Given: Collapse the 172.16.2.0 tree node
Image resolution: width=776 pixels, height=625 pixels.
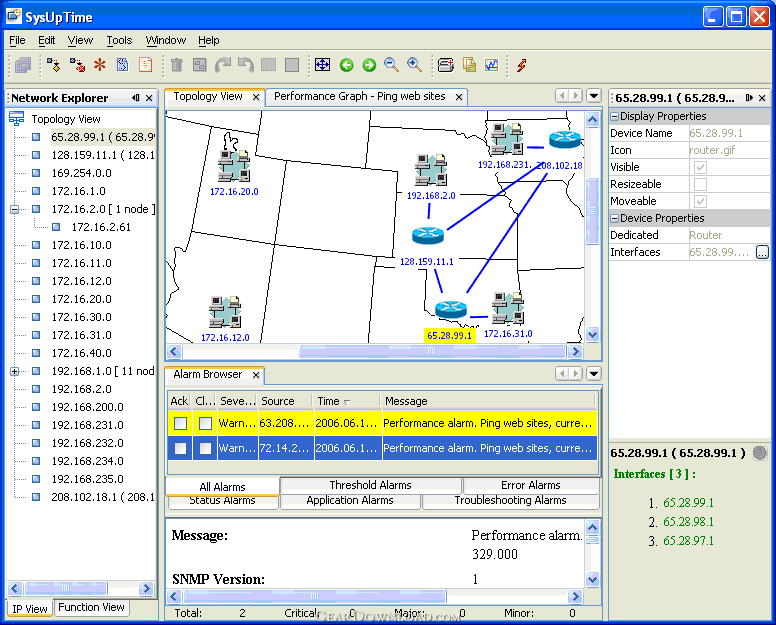Looking at the screenshot, I should coord(15,209).
